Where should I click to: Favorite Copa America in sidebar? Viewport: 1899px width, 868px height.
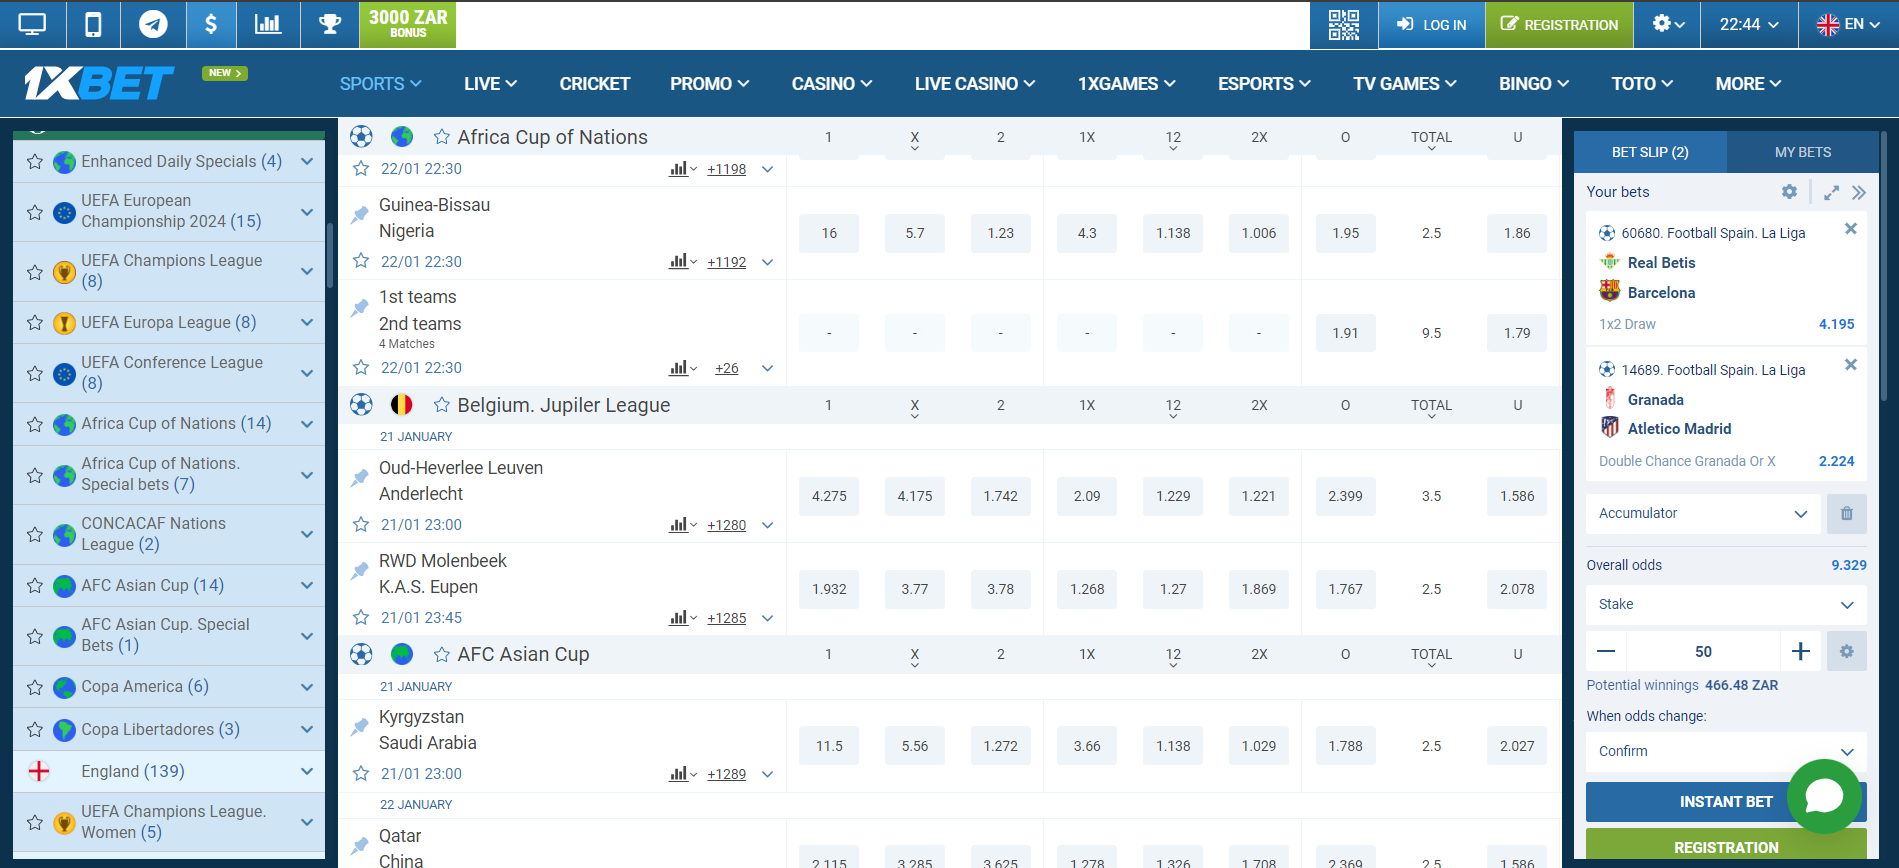point(35,688)
